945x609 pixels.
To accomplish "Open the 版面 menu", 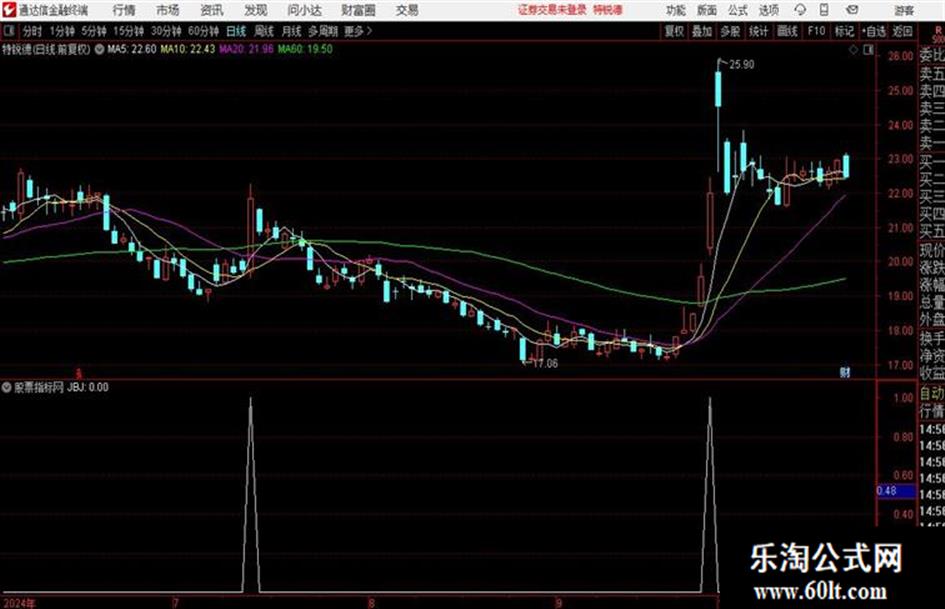I will coord(707,10).
